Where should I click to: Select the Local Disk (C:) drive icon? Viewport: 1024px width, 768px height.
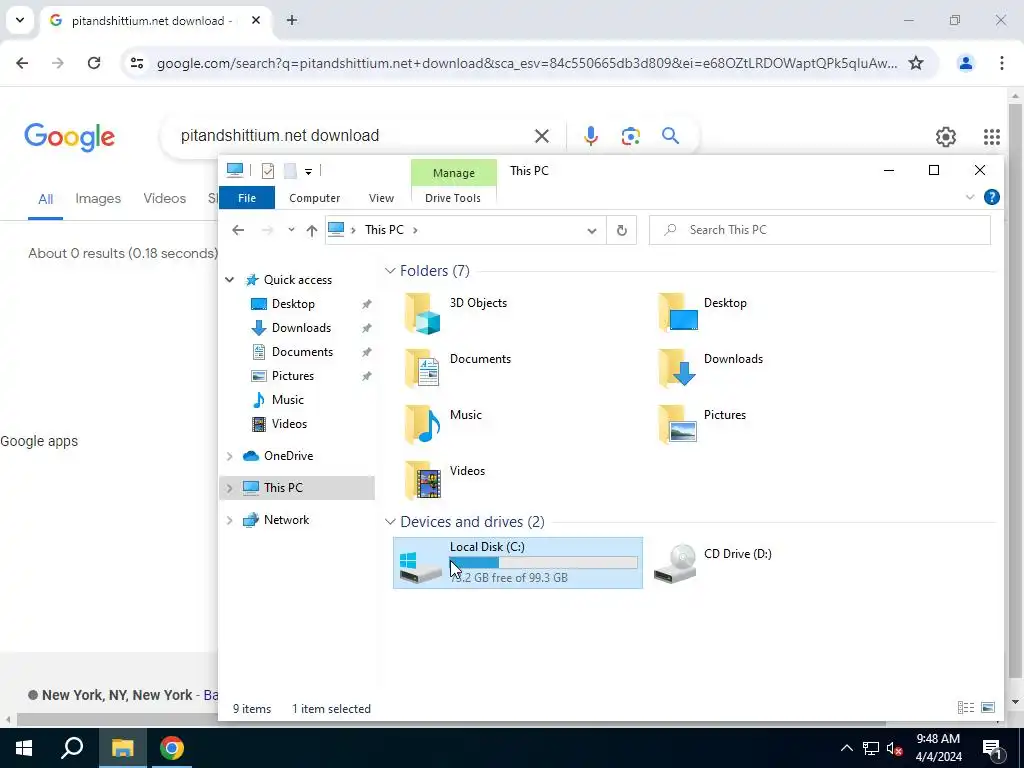point(421,567)
